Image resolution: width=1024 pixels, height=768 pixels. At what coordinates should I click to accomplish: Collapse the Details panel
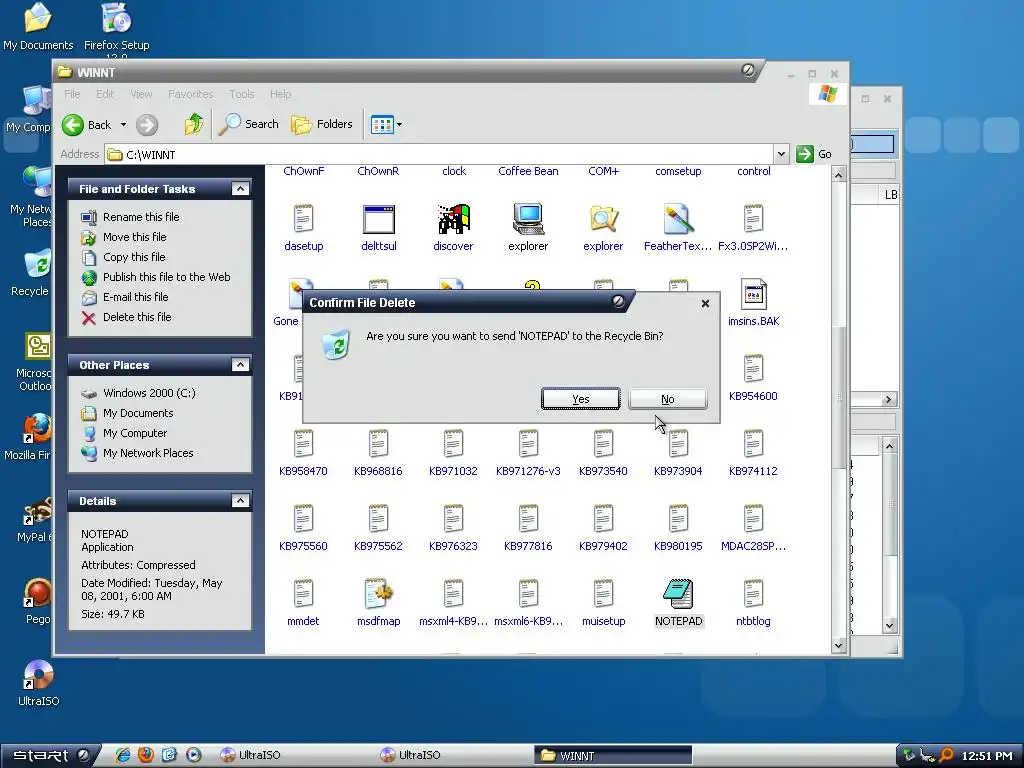tap(240, 501)
